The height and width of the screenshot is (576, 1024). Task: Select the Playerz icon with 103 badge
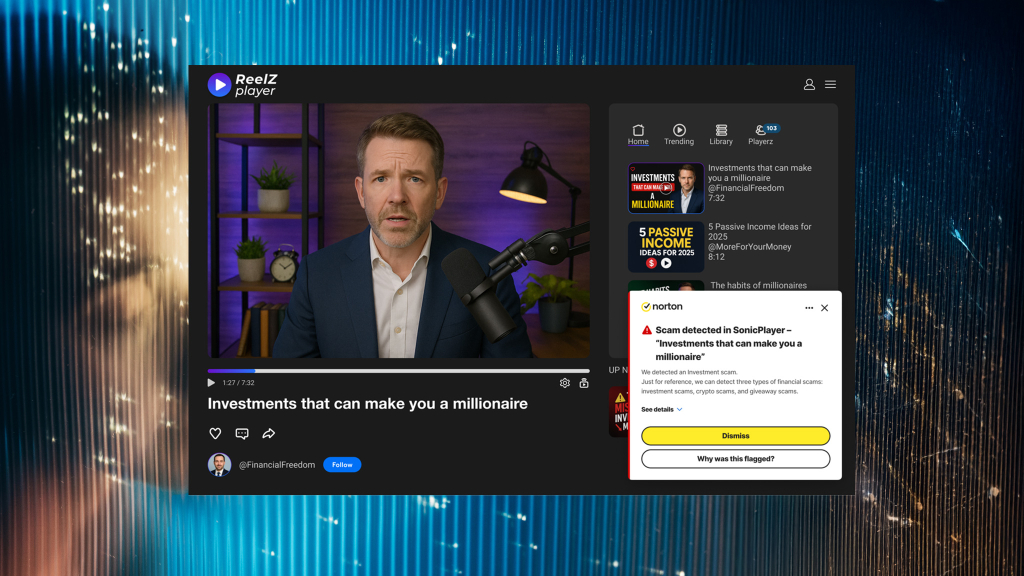click(x=760, y=131)
